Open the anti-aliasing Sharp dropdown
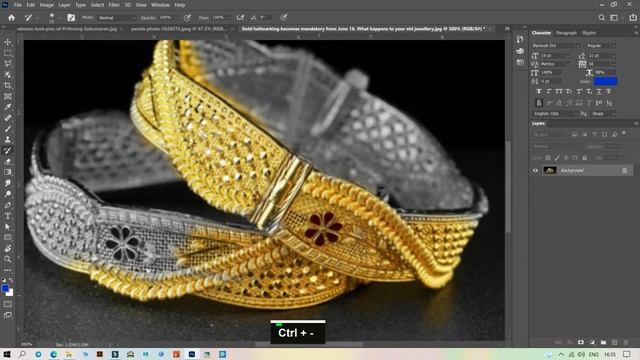640x360 pixels. pos(603,114)
